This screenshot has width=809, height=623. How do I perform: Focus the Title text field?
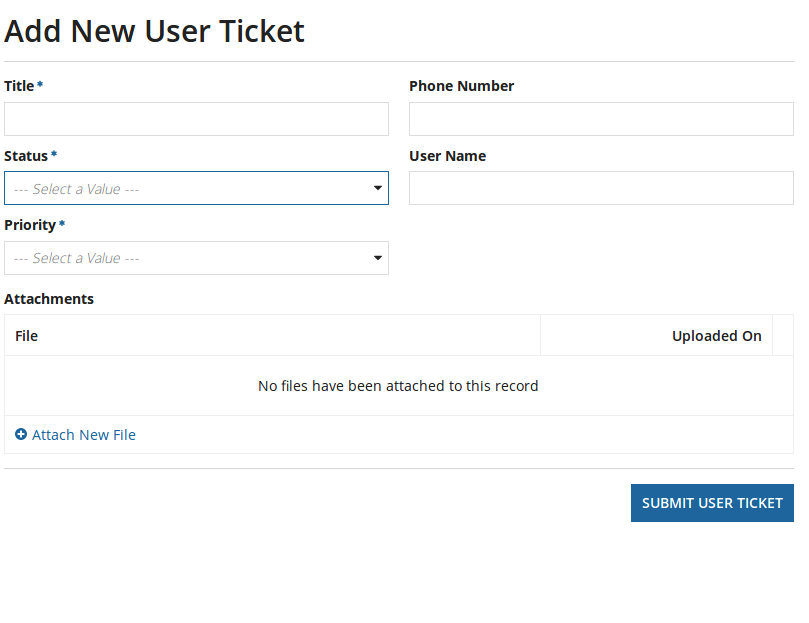(x=196, y=119)
